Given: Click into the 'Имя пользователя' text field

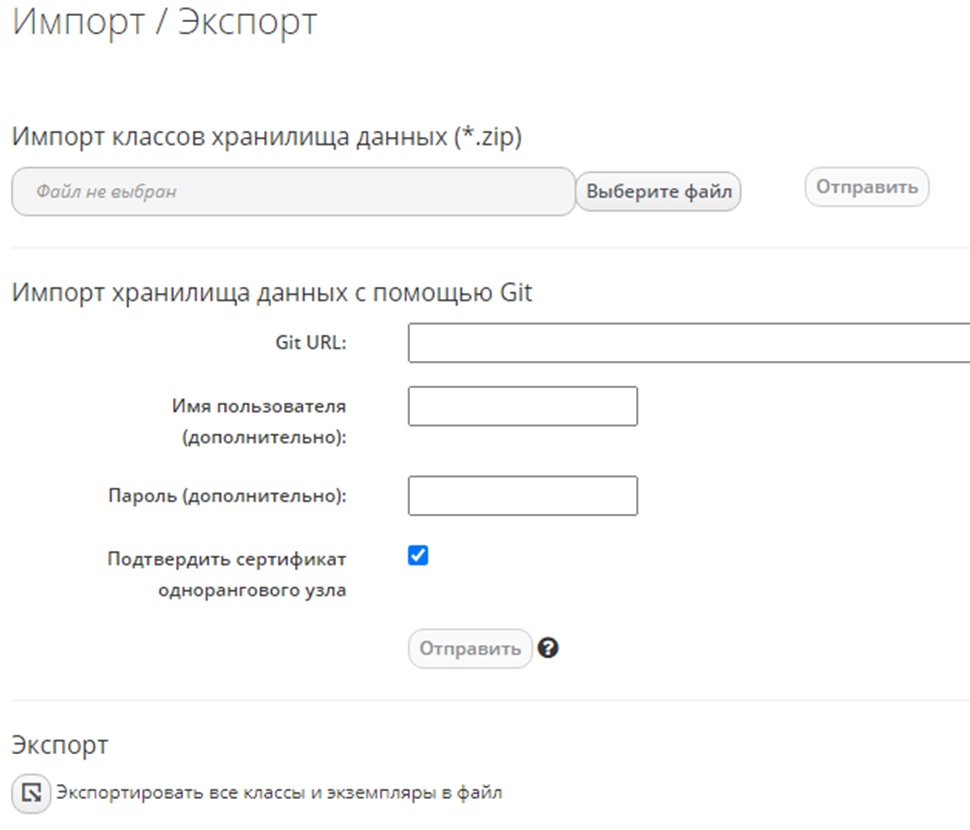Looking at the screenshot, I should click(x=522, y=406).
